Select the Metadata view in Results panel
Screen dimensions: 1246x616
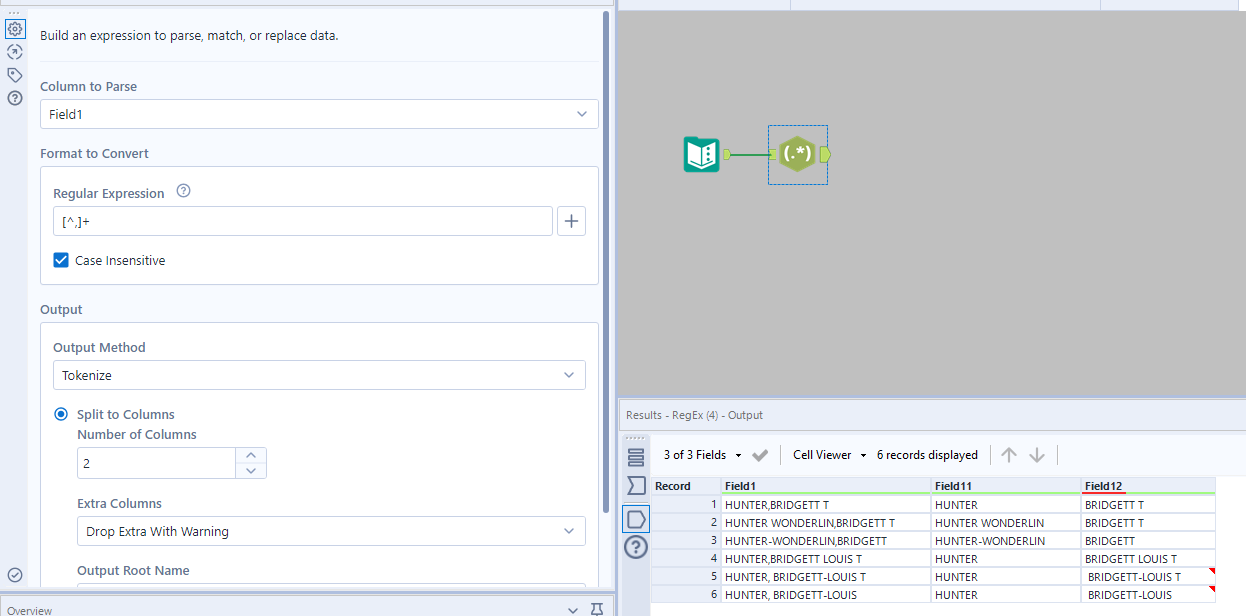pyautogui.click(x=636, y=485)
